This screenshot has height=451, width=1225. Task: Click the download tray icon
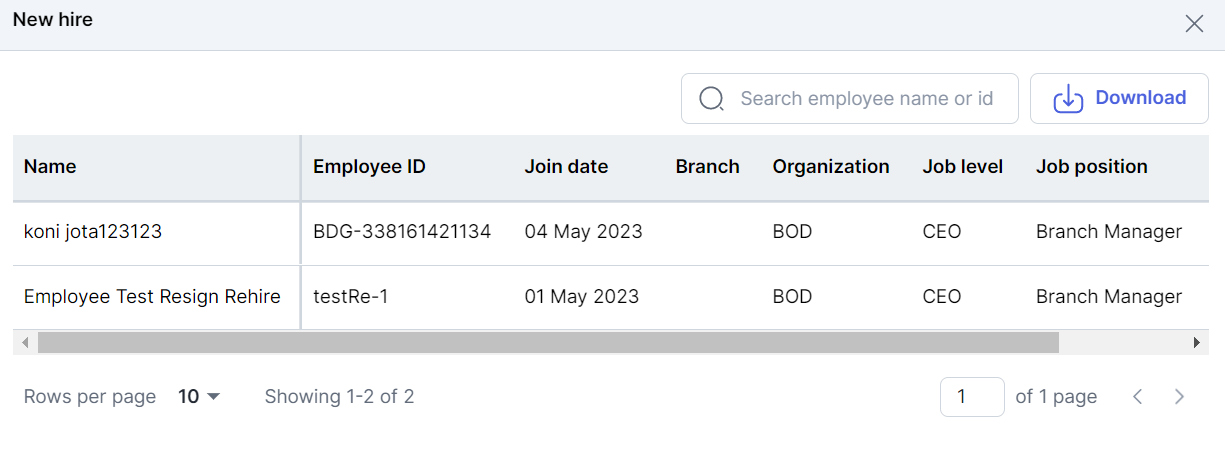pos(1068,99)
